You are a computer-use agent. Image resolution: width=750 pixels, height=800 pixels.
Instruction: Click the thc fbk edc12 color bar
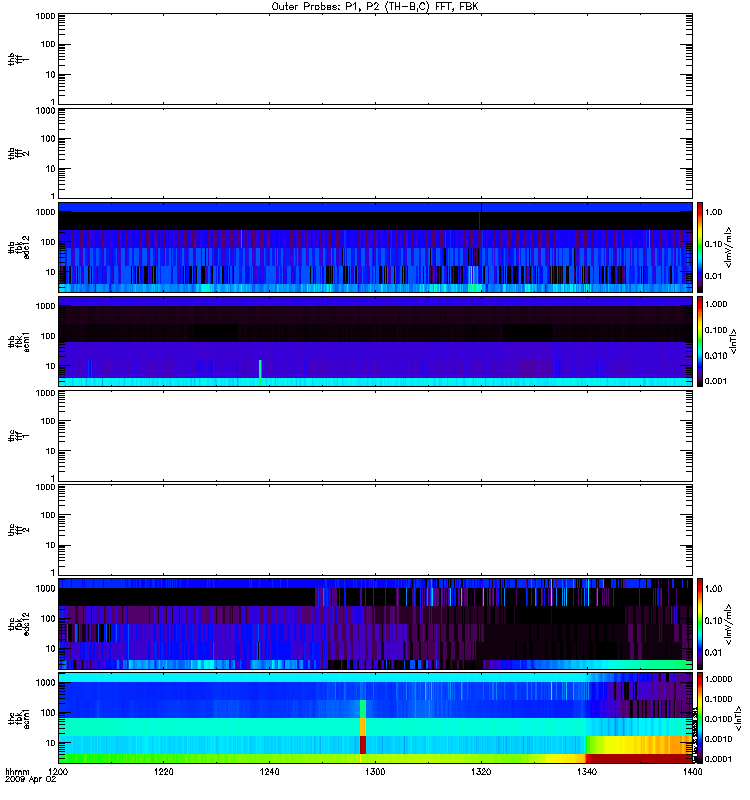699,624
